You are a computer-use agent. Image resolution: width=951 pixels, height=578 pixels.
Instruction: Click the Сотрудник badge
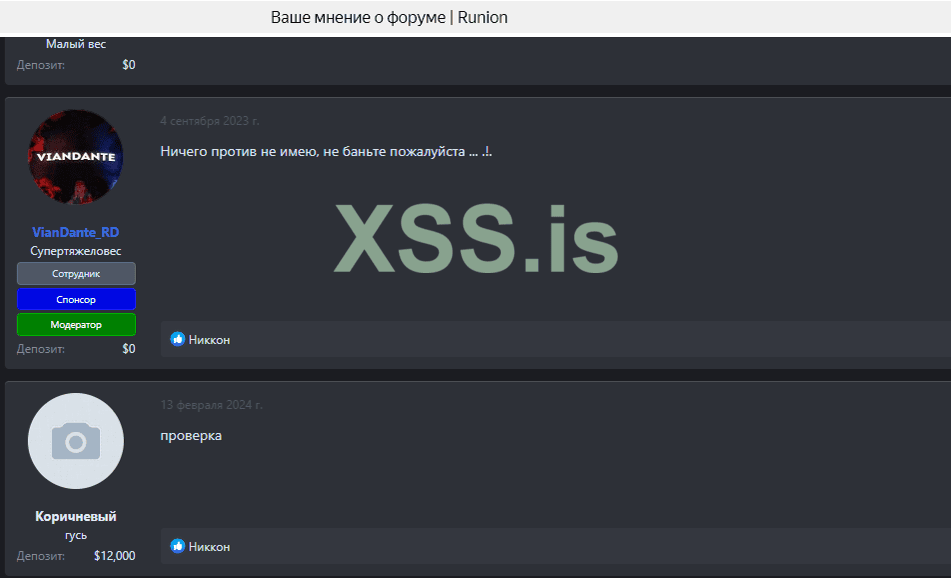(x=76, y=274)
